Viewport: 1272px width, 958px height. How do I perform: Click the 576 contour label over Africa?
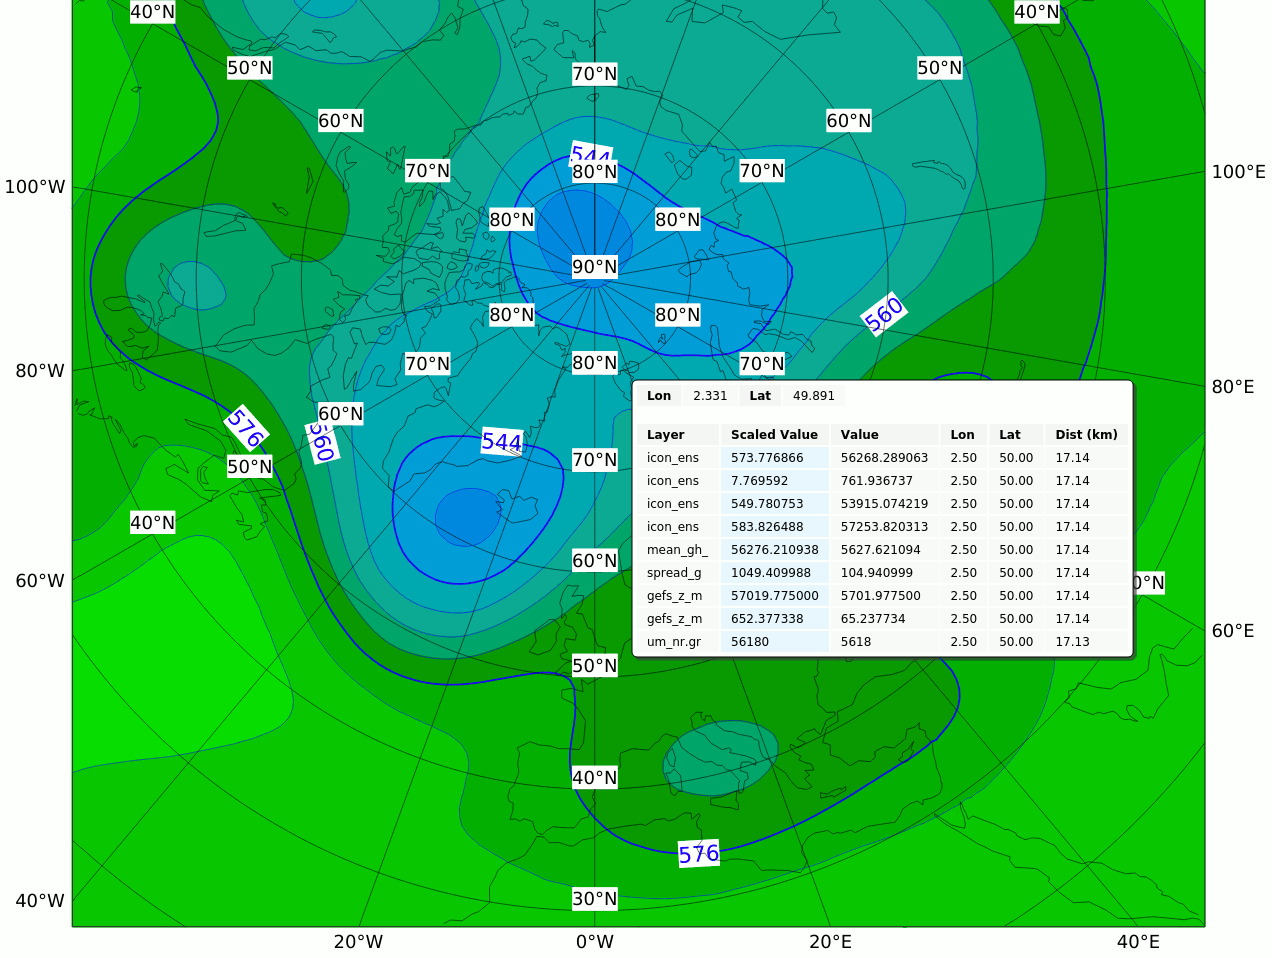coord(699,854)
